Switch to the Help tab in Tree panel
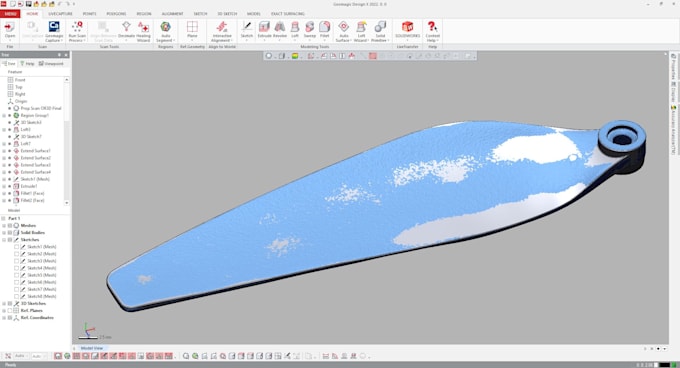 click(27, 64)
